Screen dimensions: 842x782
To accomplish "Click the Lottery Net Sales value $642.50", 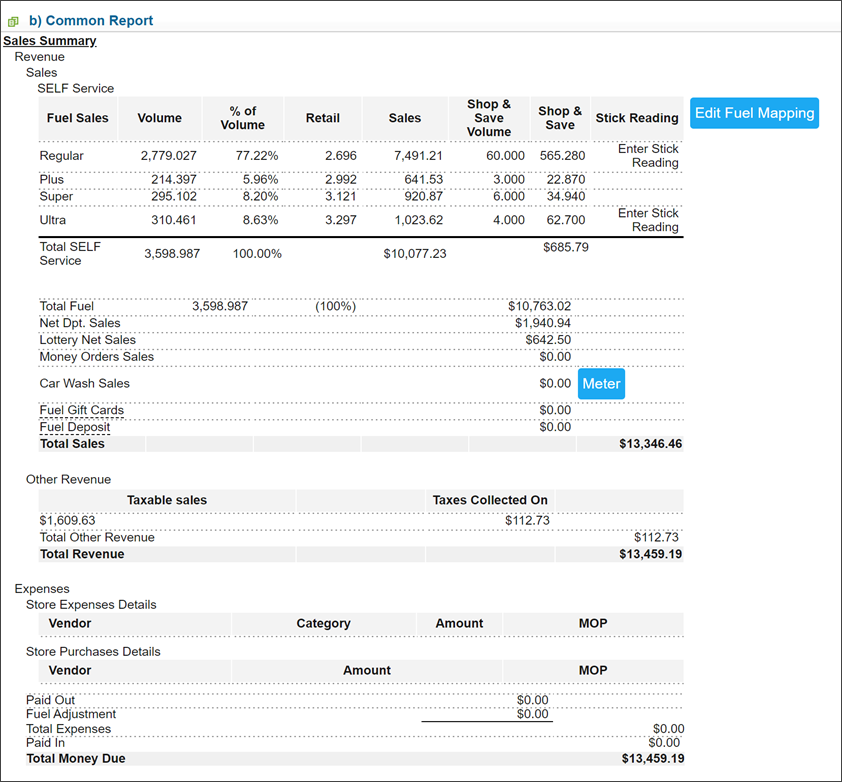I will [x=548, y=340].
